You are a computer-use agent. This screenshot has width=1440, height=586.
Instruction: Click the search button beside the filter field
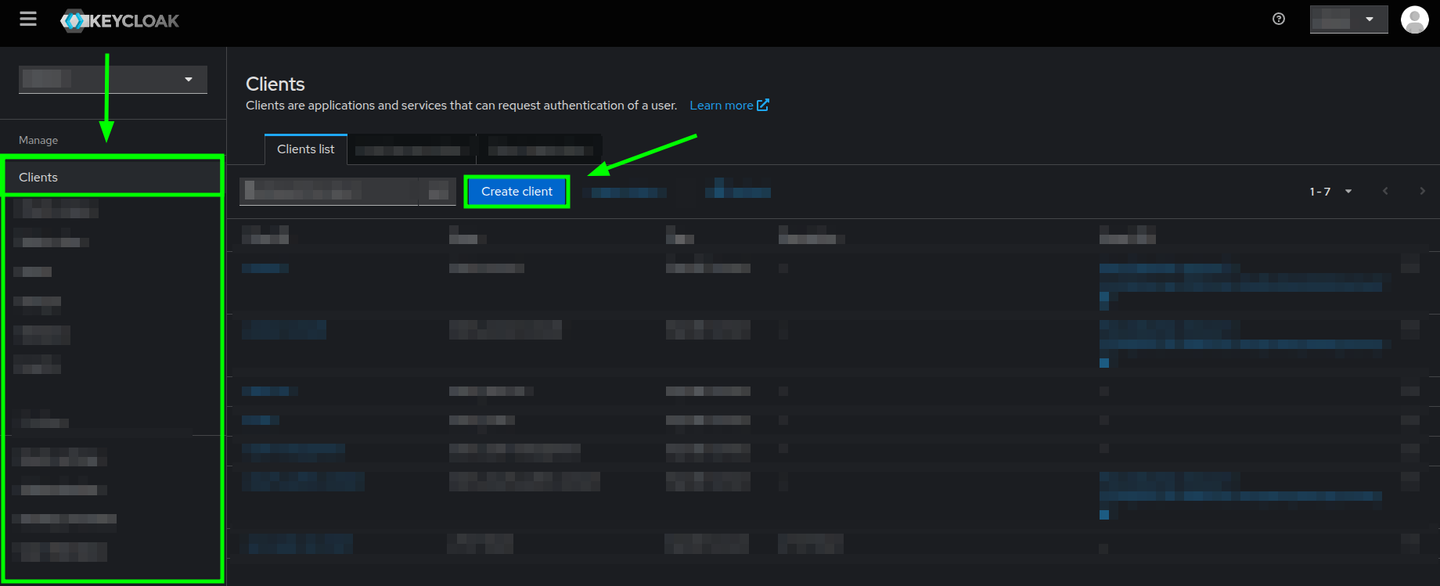(x=438, y=191)
